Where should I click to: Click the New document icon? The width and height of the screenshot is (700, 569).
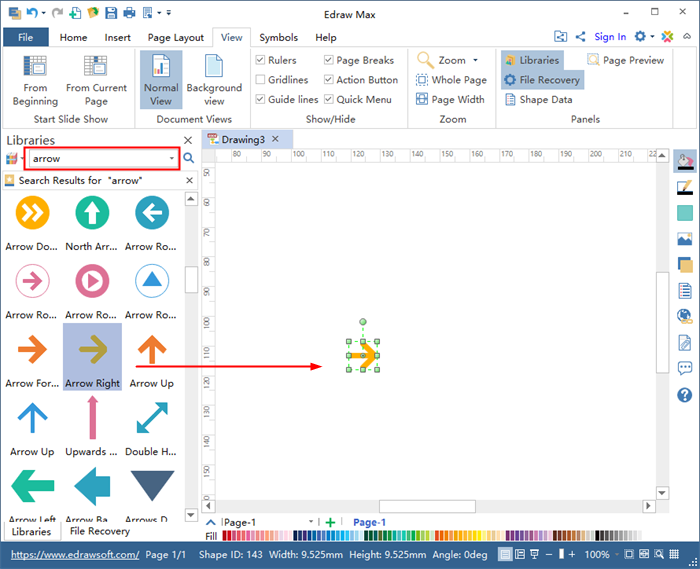(75, 12)
